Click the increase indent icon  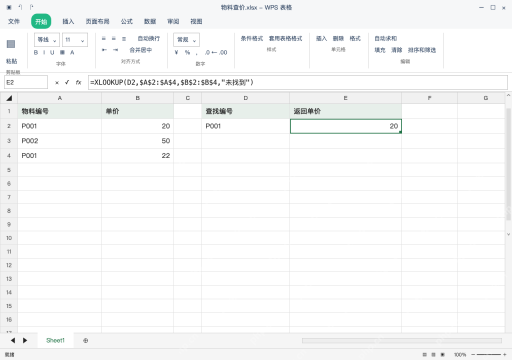pos(115,50)
